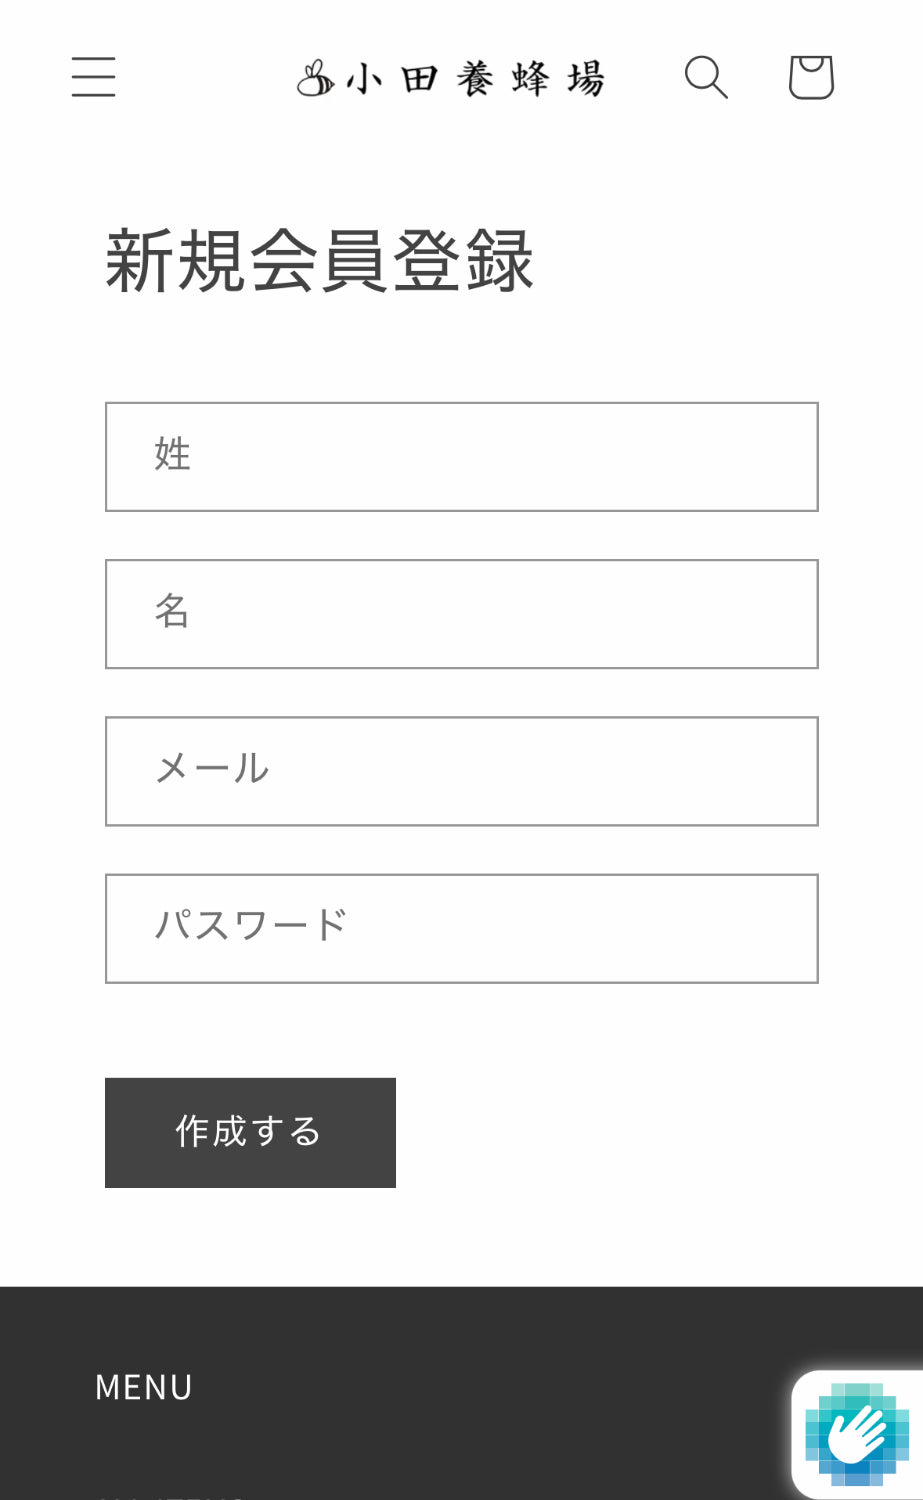Click the 名 placeholder label
This screenshot has width=923, height=1500.
(x=172, y=611)
